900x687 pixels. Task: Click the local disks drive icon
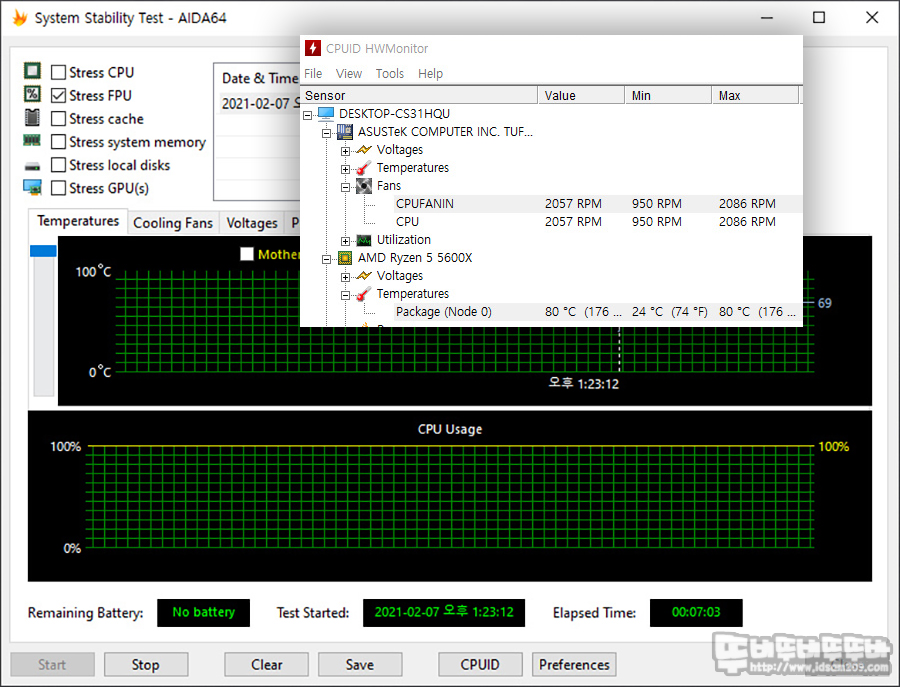click(32, 166)
